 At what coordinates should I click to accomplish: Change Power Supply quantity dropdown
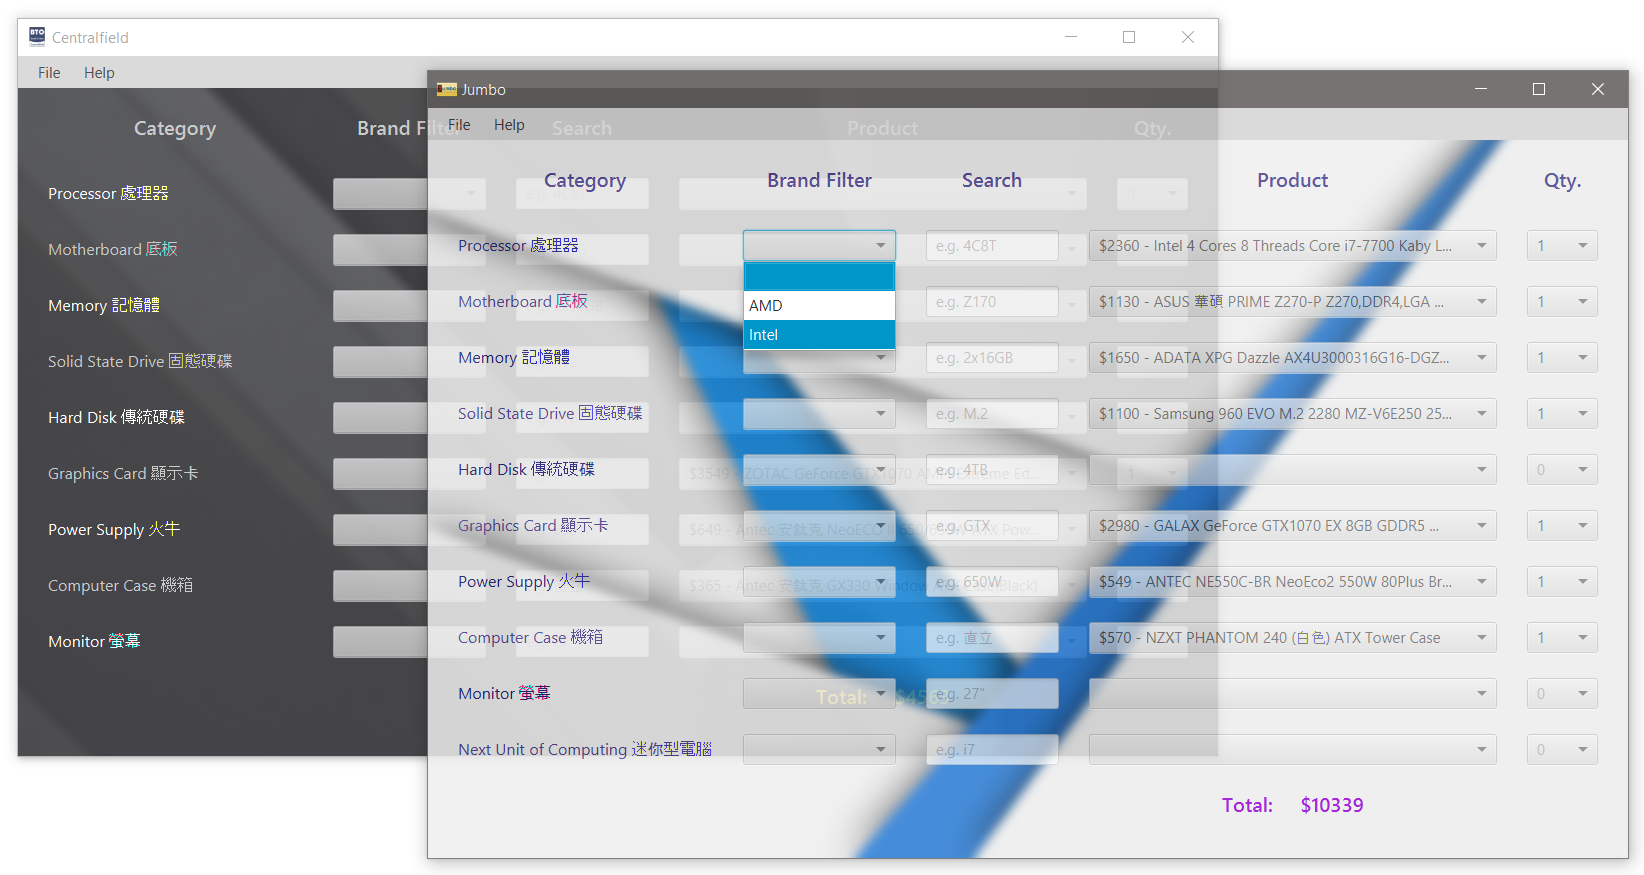(1562, 582)
